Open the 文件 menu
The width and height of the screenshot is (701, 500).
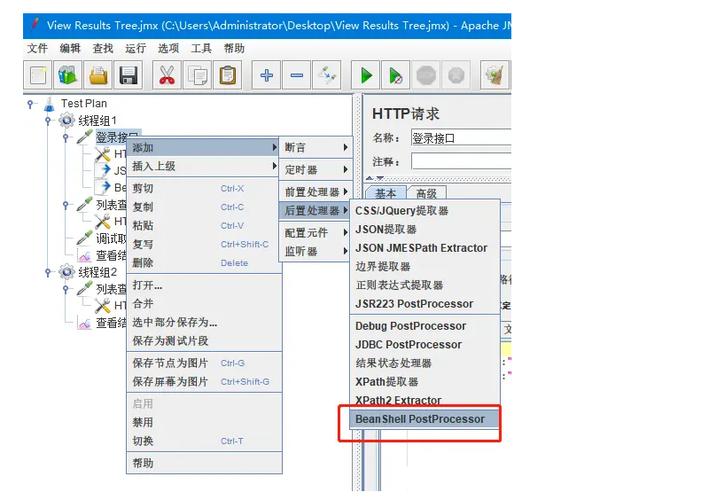37,48
